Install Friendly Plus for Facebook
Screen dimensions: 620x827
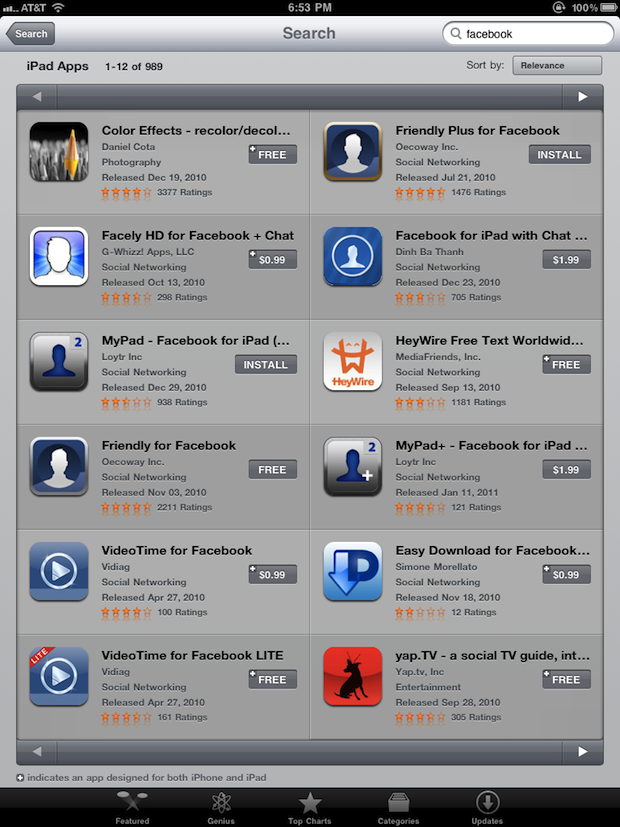(x=559, y=155)
